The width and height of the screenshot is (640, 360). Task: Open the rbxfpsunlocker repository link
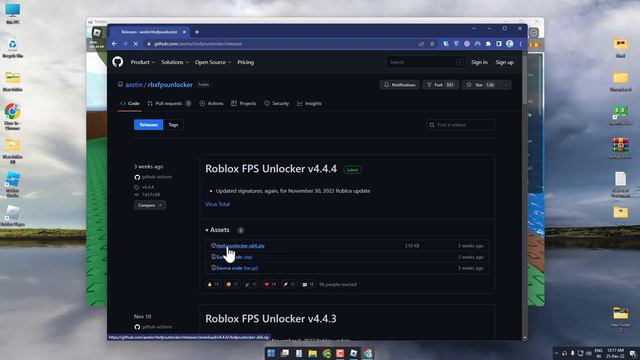click(170, 84)
